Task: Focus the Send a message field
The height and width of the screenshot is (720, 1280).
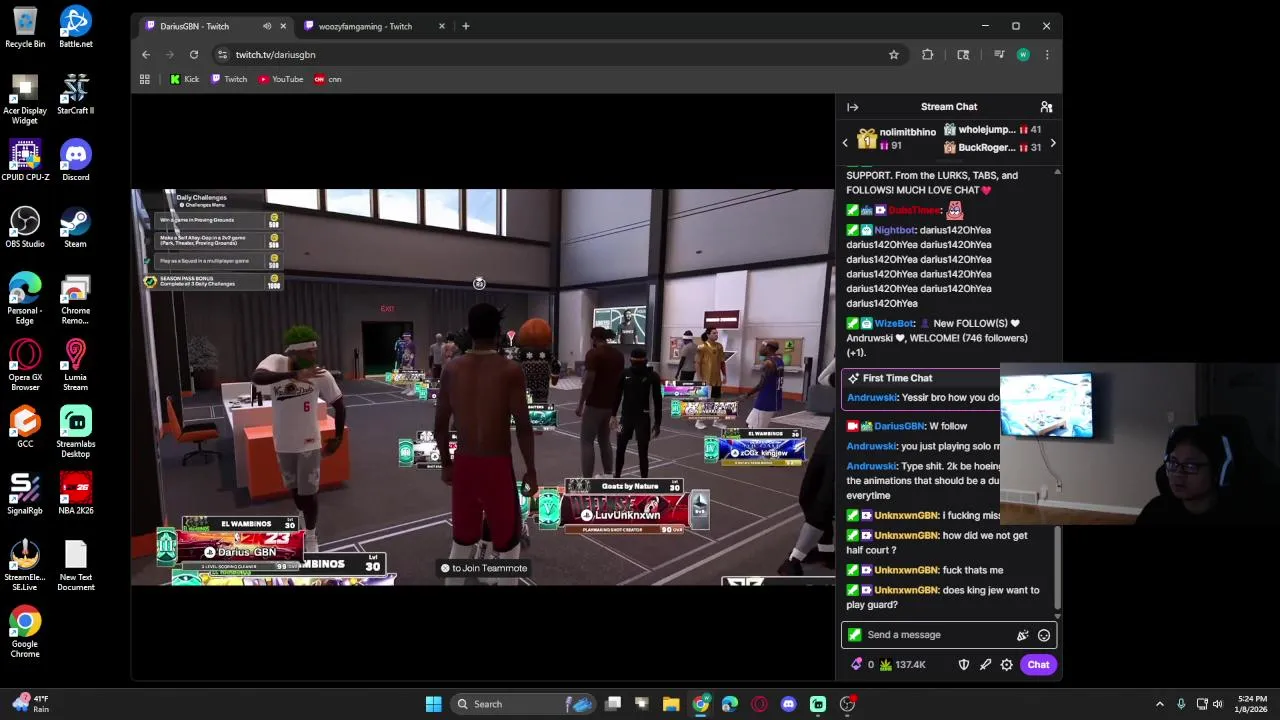Action: tap(948, 635)
